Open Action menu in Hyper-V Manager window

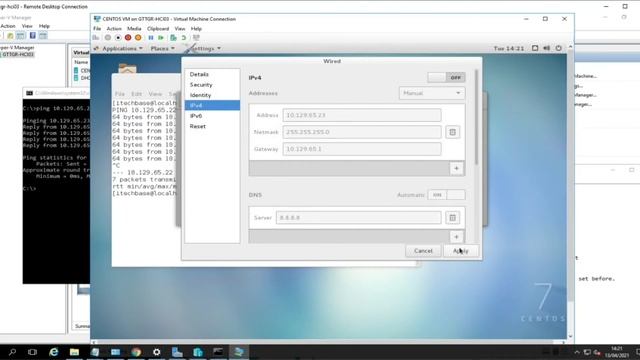[8, 26]
